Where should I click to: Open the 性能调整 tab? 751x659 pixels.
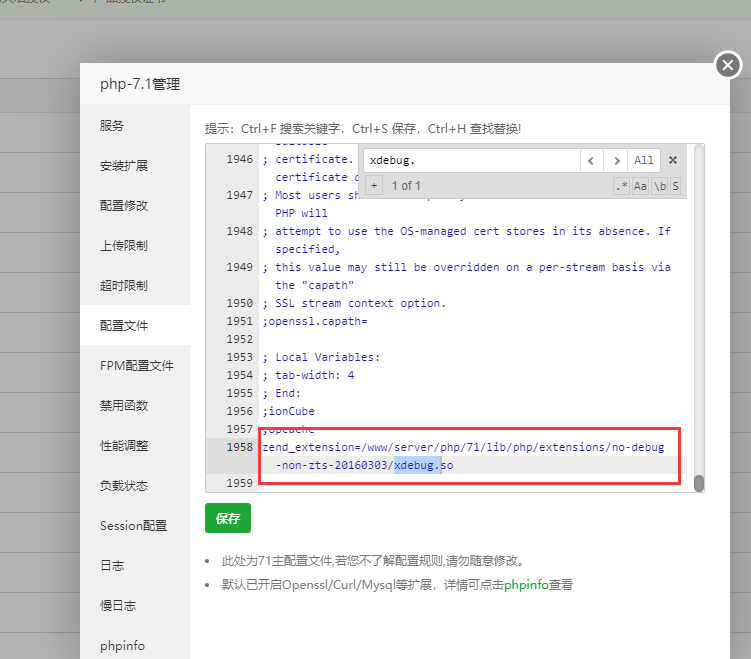[x=135, y=445]
